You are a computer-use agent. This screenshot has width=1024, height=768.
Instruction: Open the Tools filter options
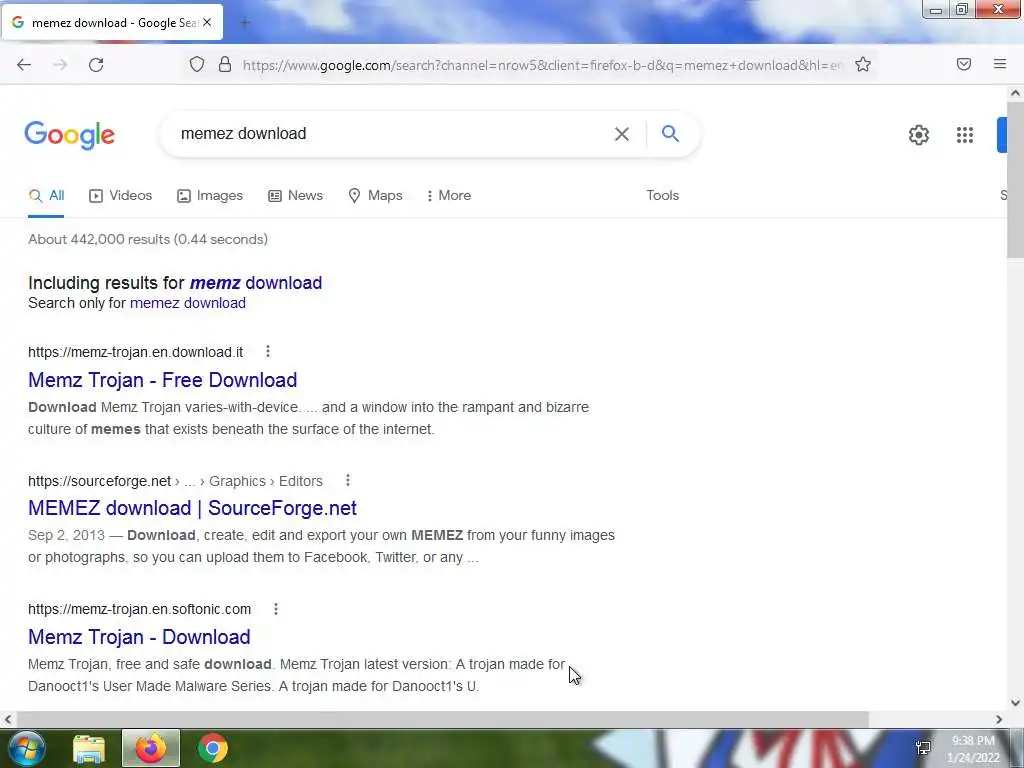(x=662, y=195)
